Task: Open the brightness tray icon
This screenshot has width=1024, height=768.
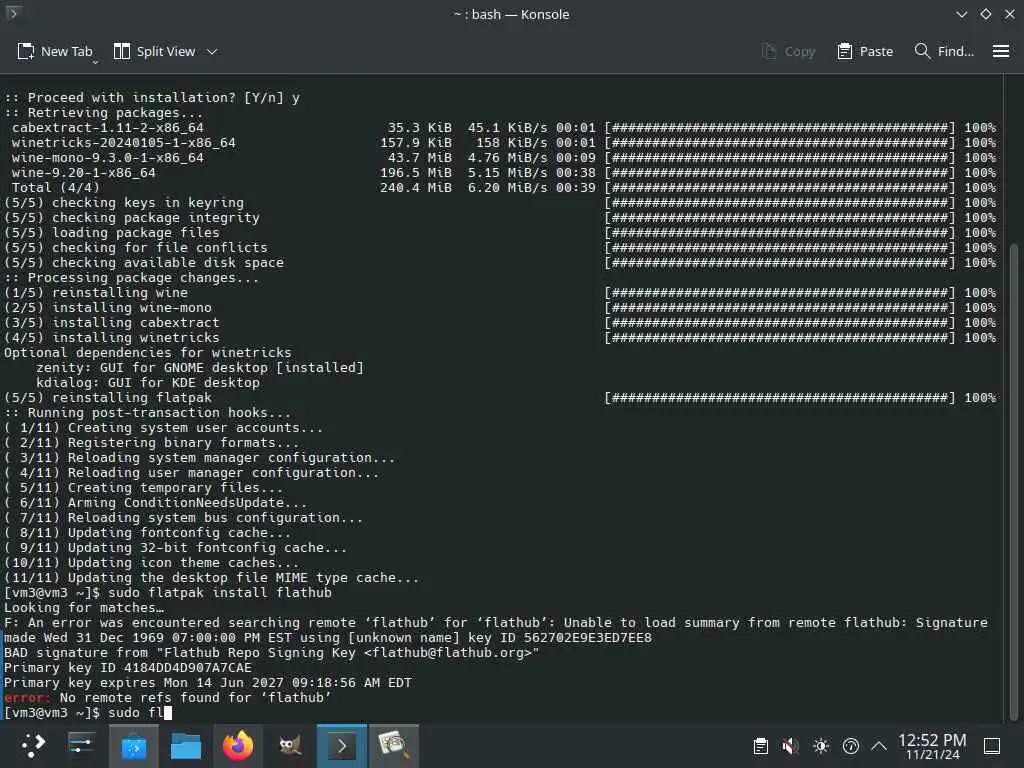Action: tap(821, 746)
